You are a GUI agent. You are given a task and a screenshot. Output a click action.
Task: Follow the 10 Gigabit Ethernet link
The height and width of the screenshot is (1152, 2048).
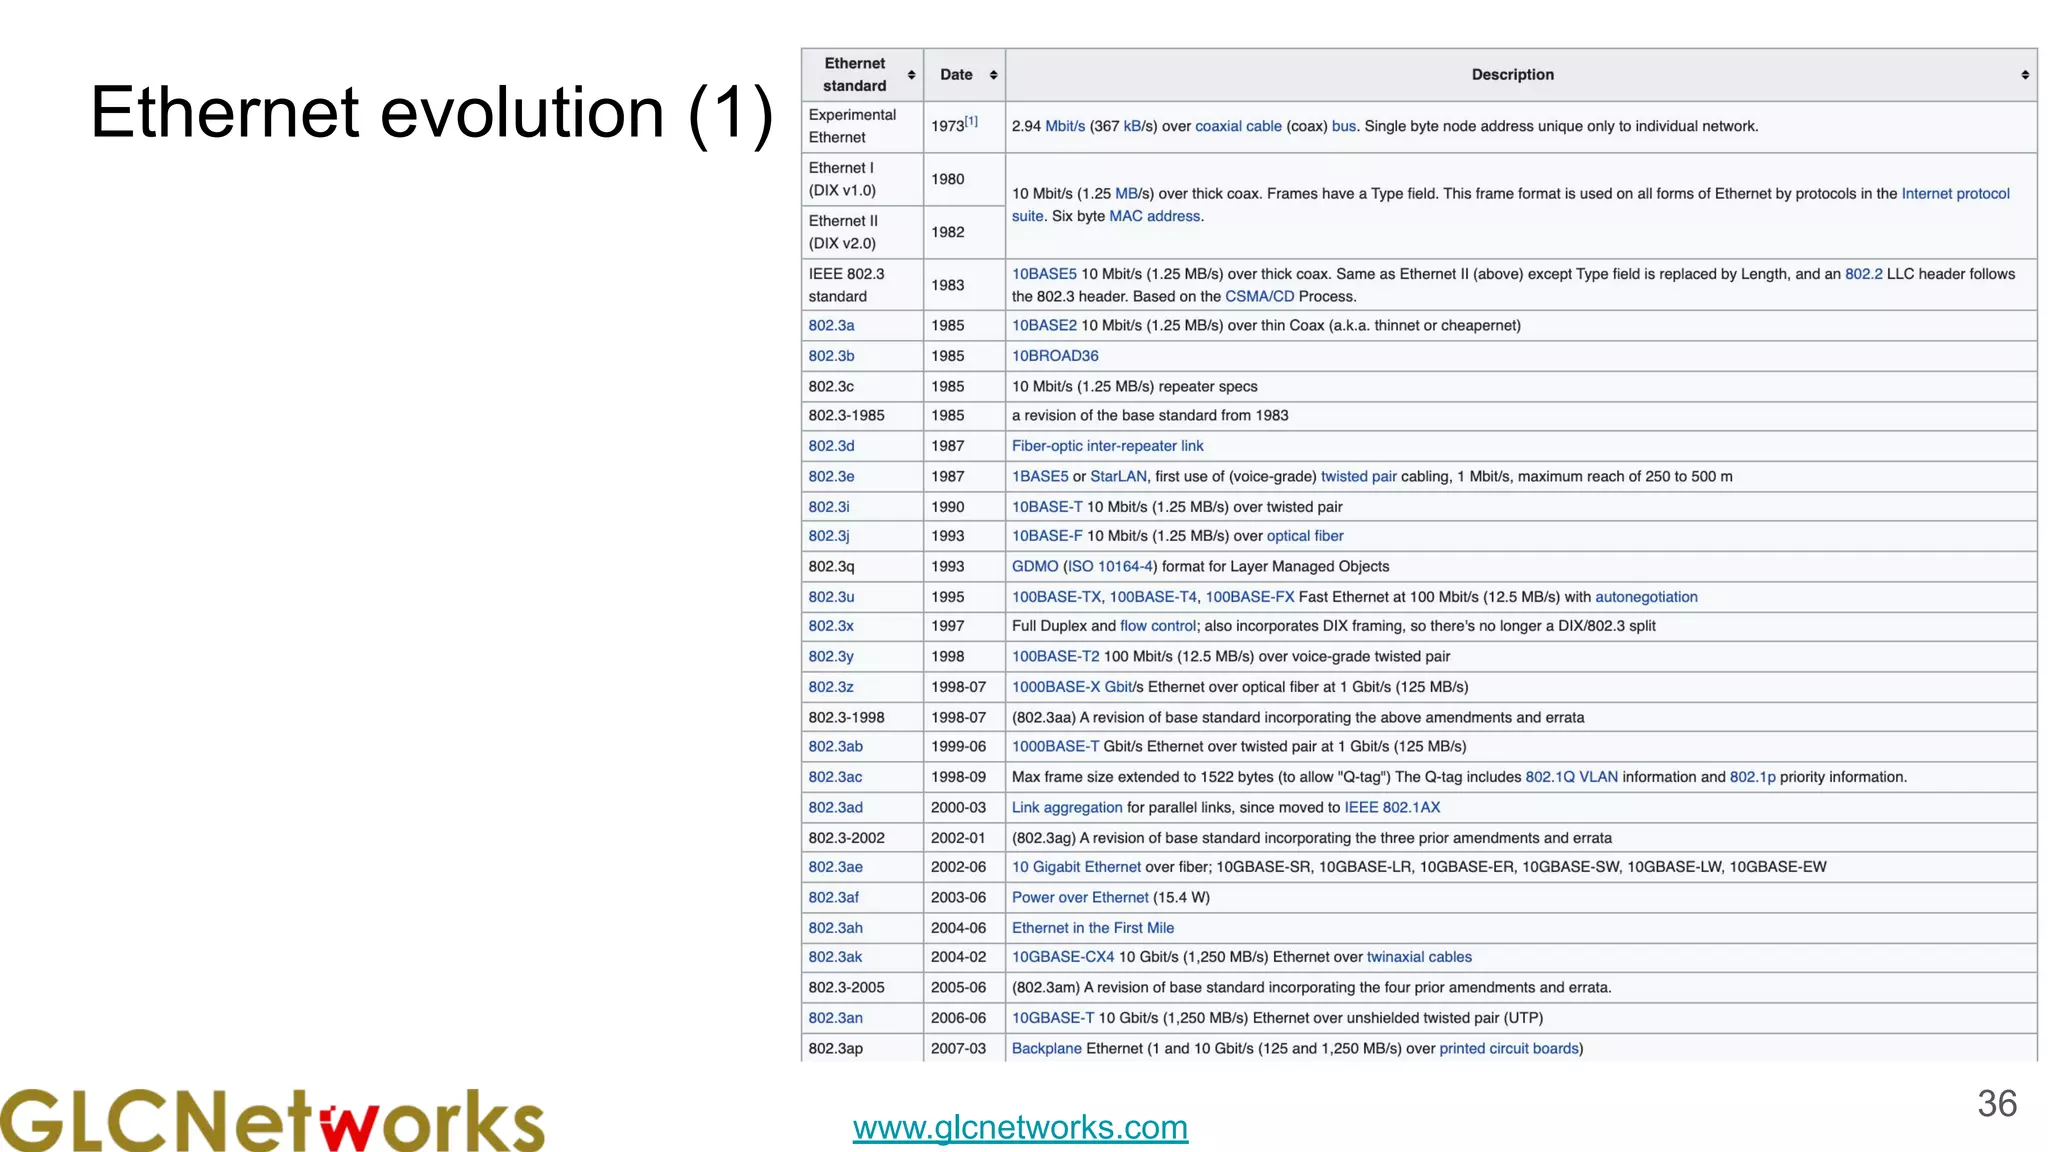point(1076,867)
